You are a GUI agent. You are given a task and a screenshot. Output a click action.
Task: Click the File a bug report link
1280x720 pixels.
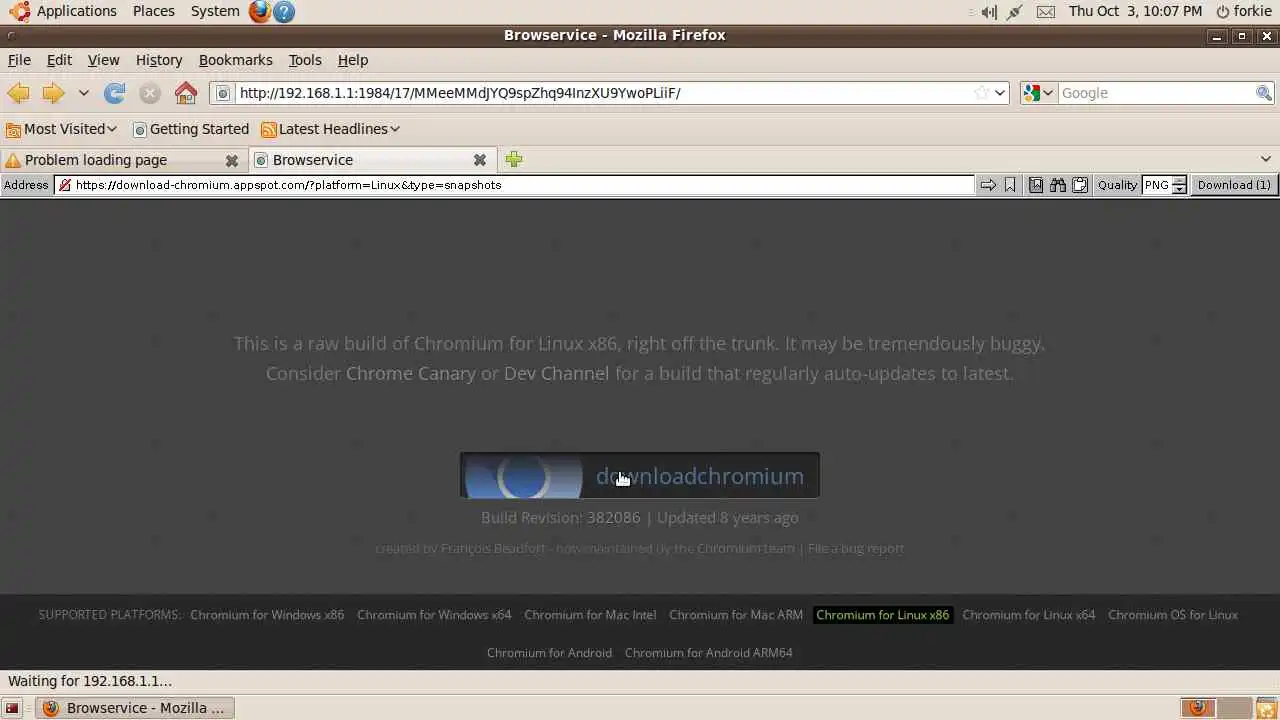pyautogui.click(x=856, y=548)
